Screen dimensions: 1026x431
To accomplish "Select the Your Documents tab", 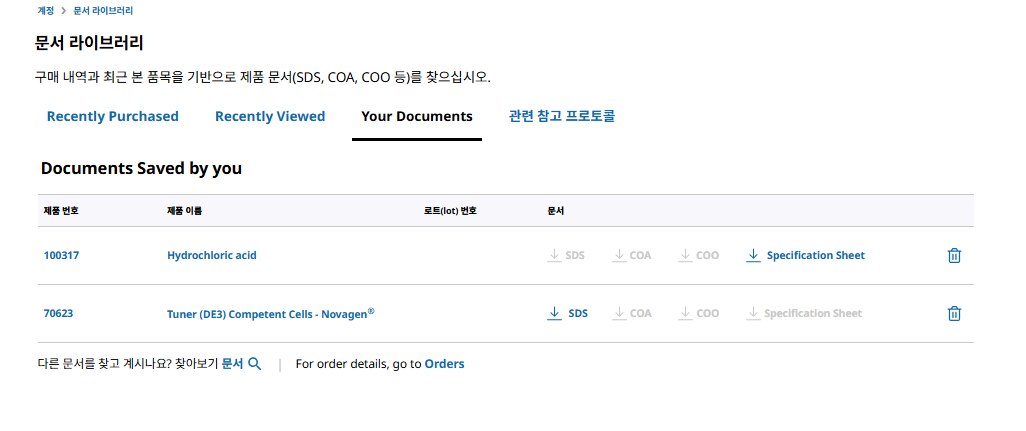I will 417,116.
